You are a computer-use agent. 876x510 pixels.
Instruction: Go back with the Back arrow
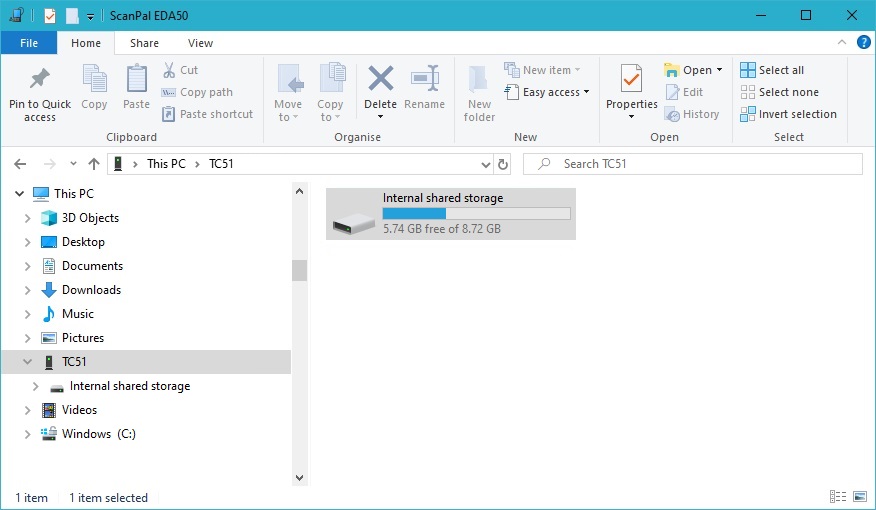pos(20,164)
